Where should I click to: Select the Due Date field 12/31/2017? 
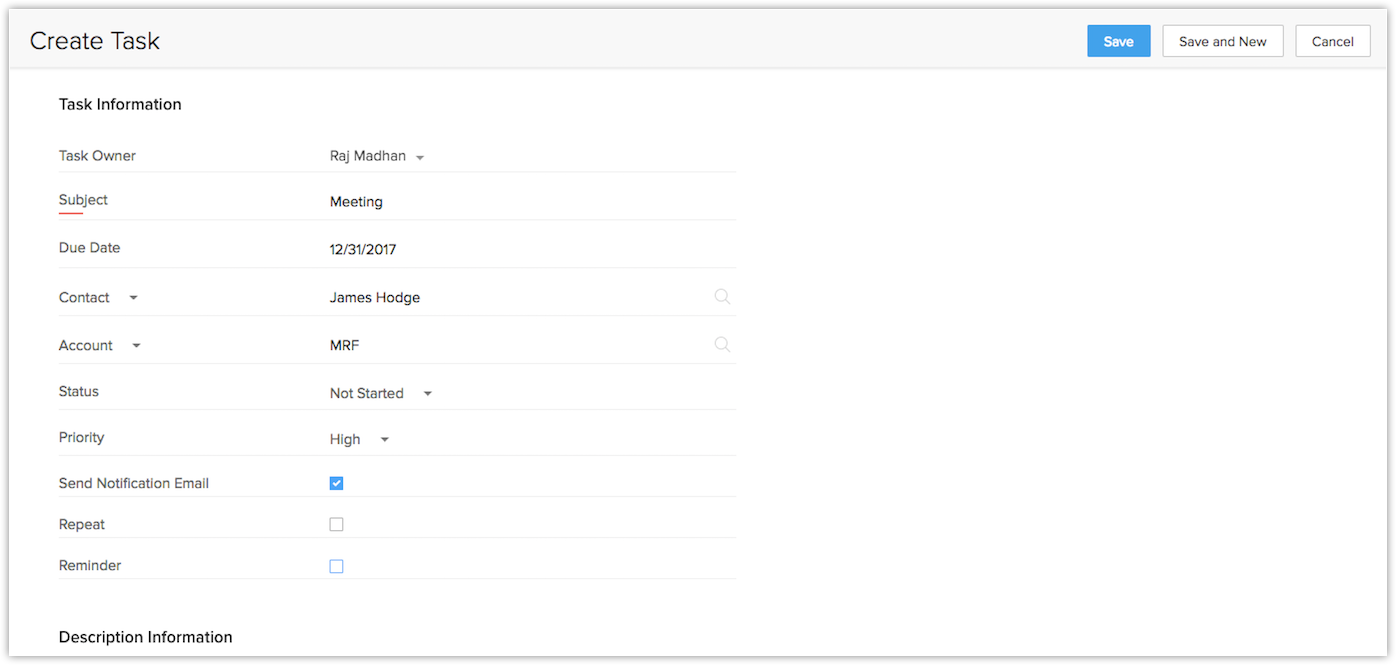click(x=500, y=250)
